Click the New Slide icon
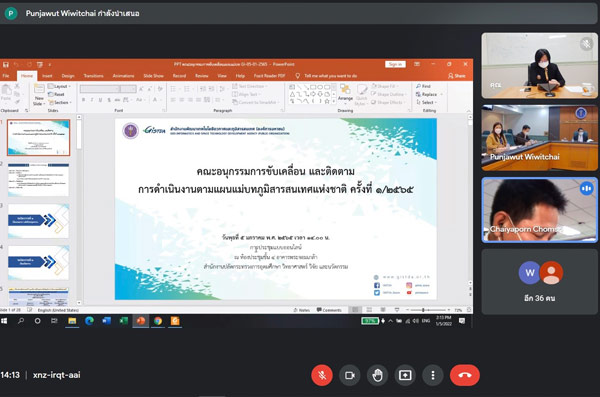 (x=39, y=94)
